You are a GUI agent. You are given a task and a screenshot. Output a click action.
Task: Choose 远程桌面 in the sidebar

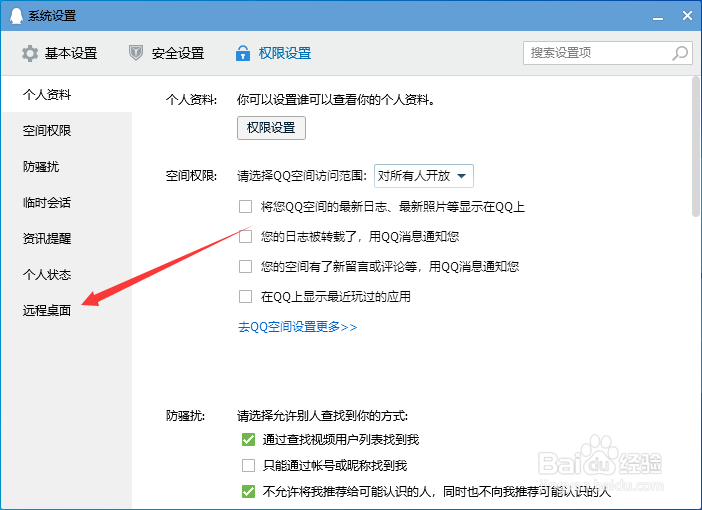(x=67, y=310)
